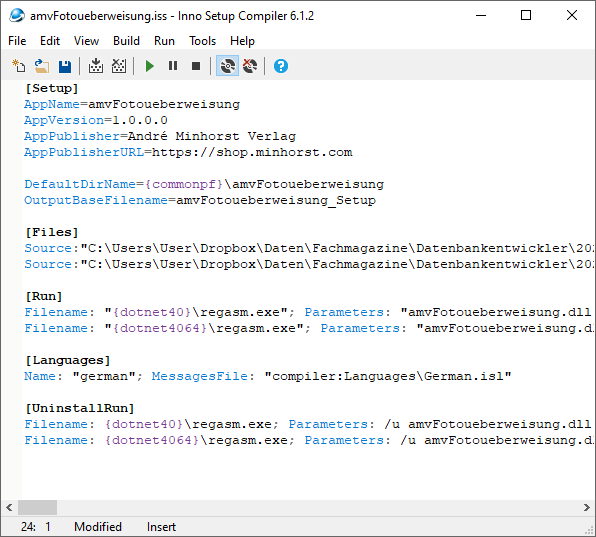Click the UninstallRun {dotnet4064} /u line
This screenshot has height=537, width=596.
[308, 440]
